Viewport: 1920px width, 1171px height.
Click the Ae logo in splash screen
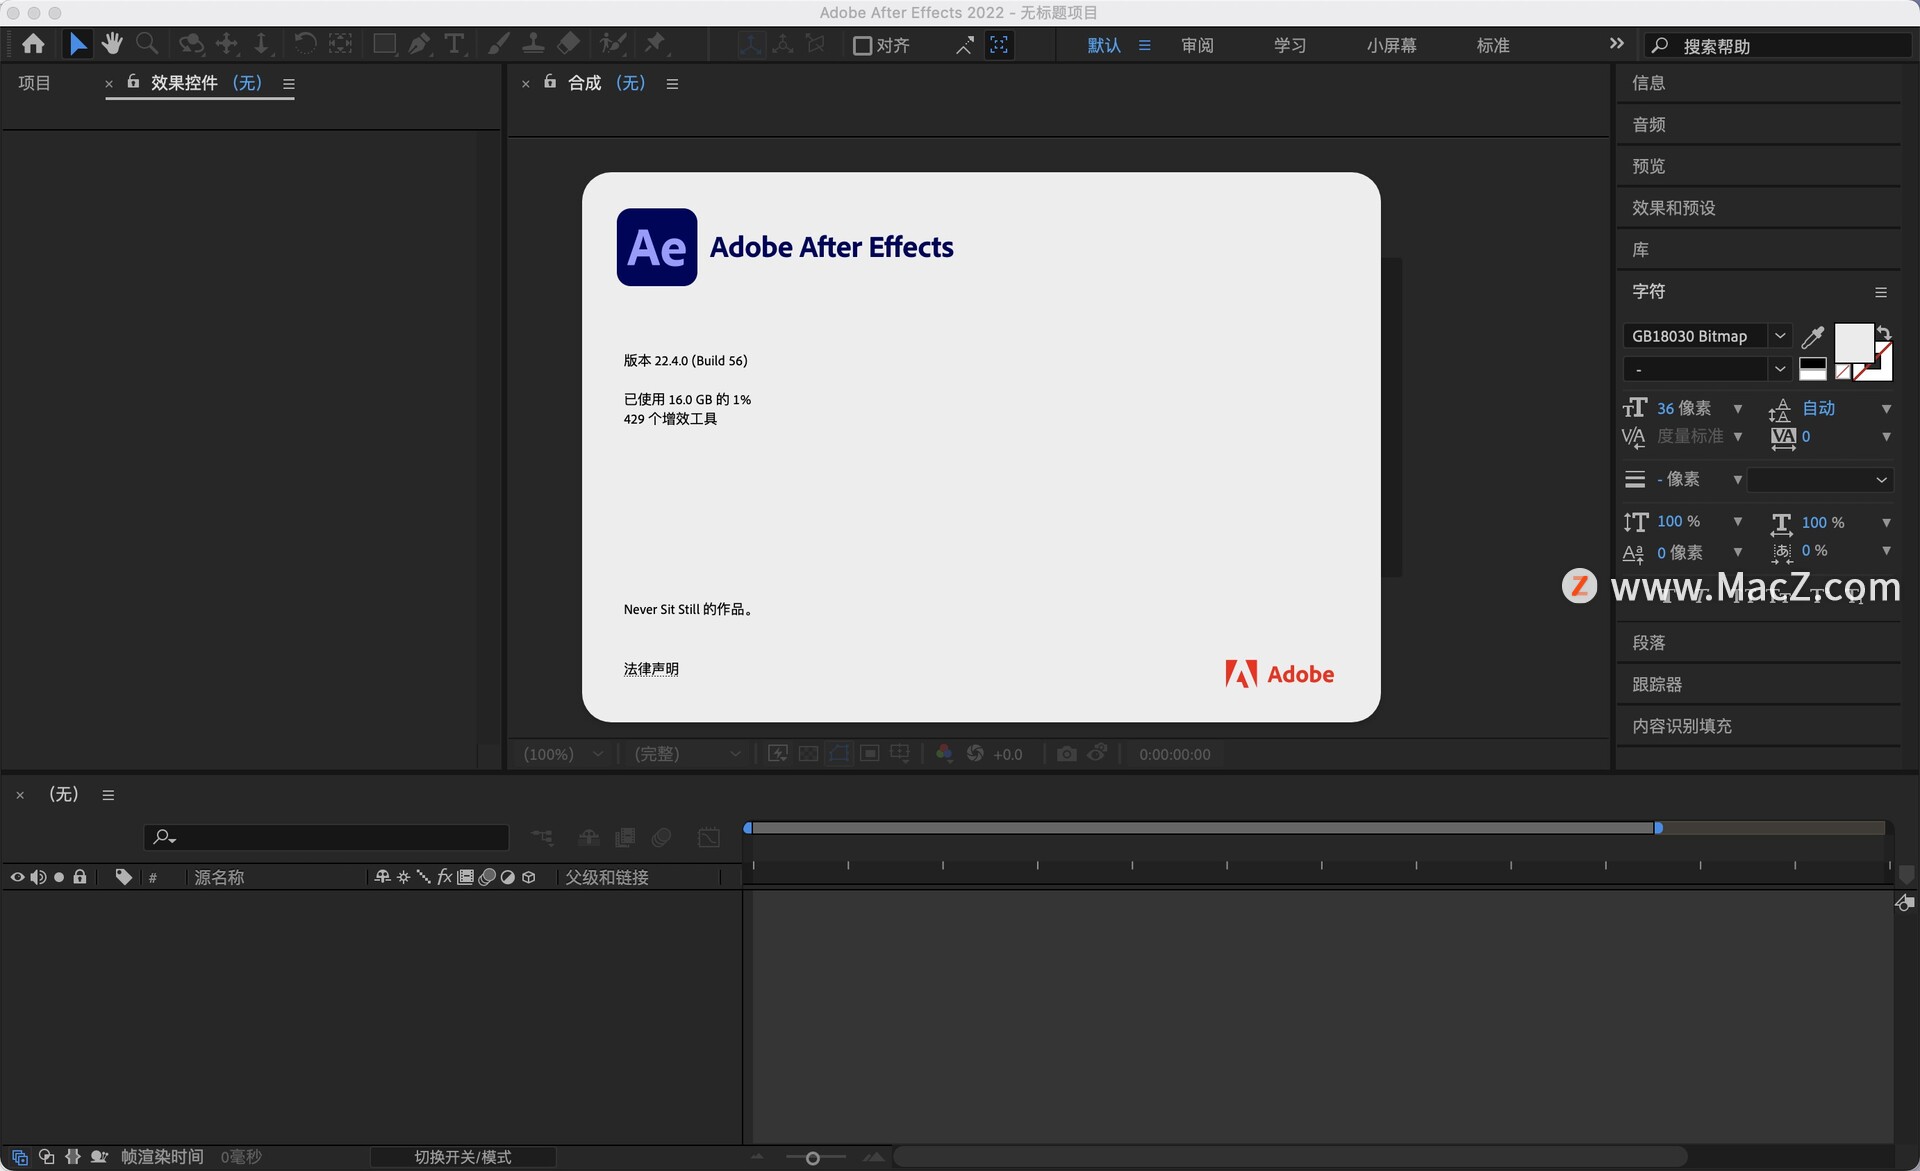[657, 247]
